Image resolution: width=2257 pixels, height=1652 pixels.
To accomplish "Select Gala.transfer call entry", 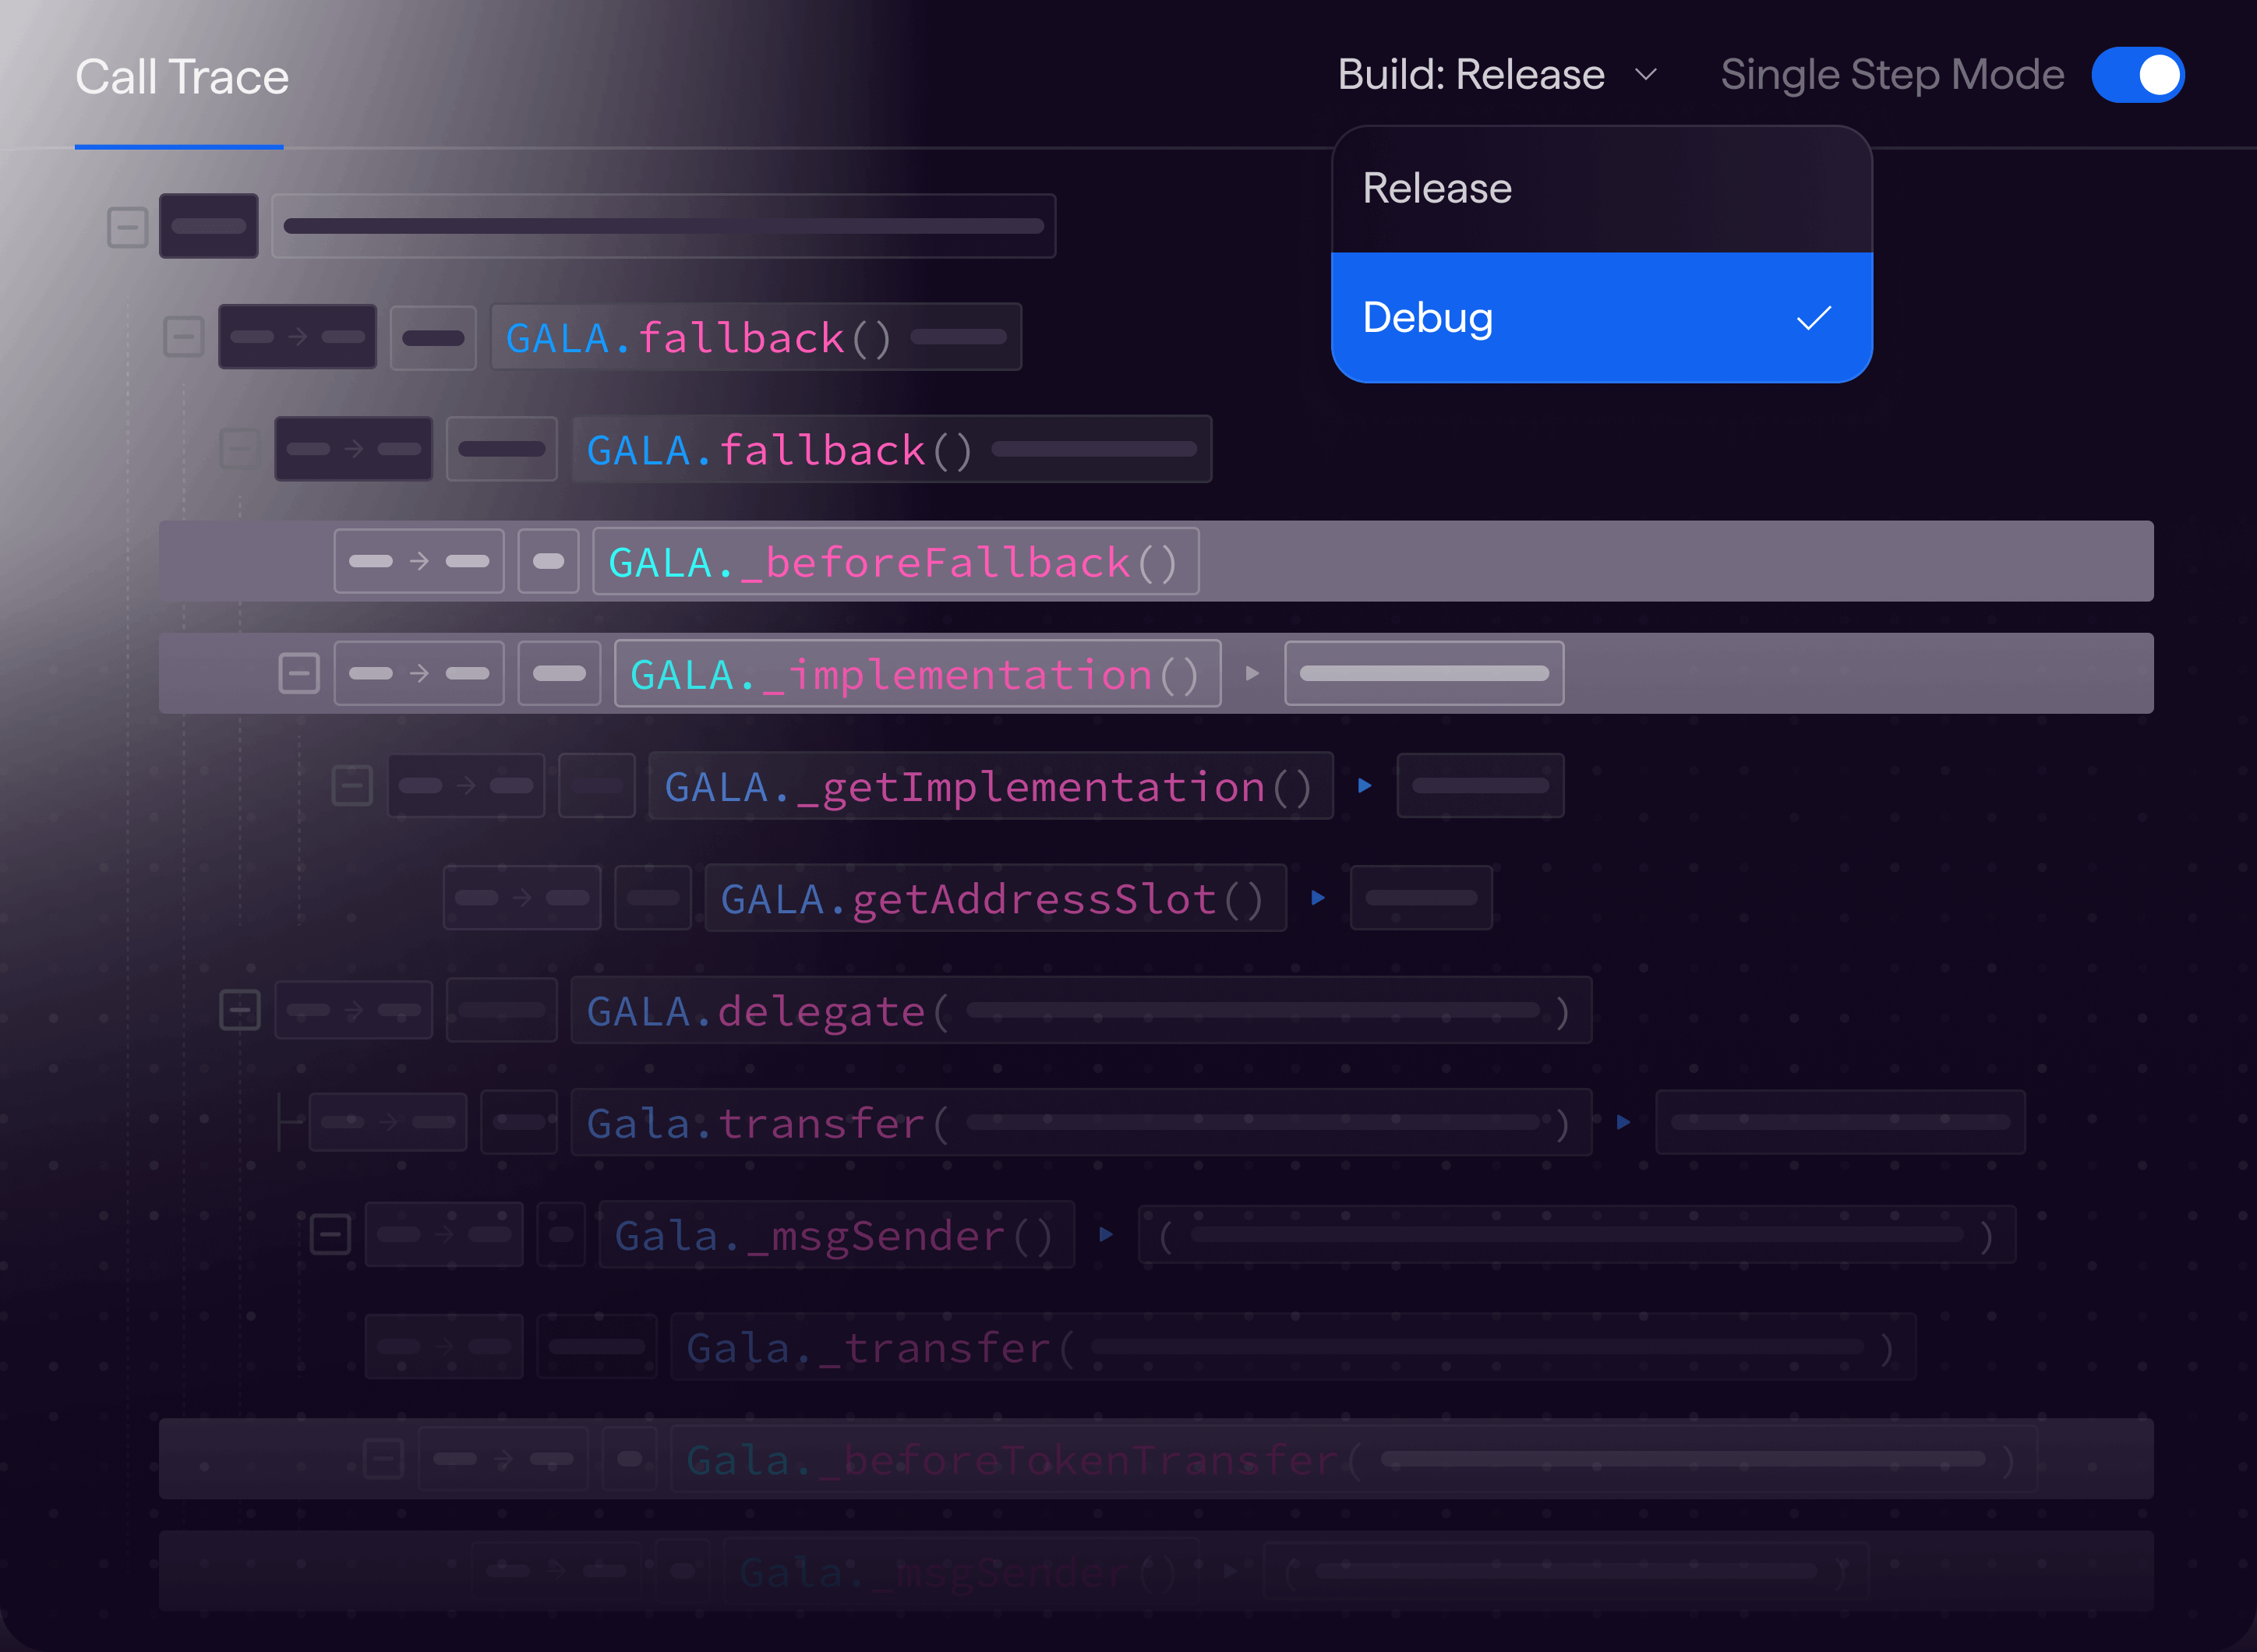I will point(1081,1122).
